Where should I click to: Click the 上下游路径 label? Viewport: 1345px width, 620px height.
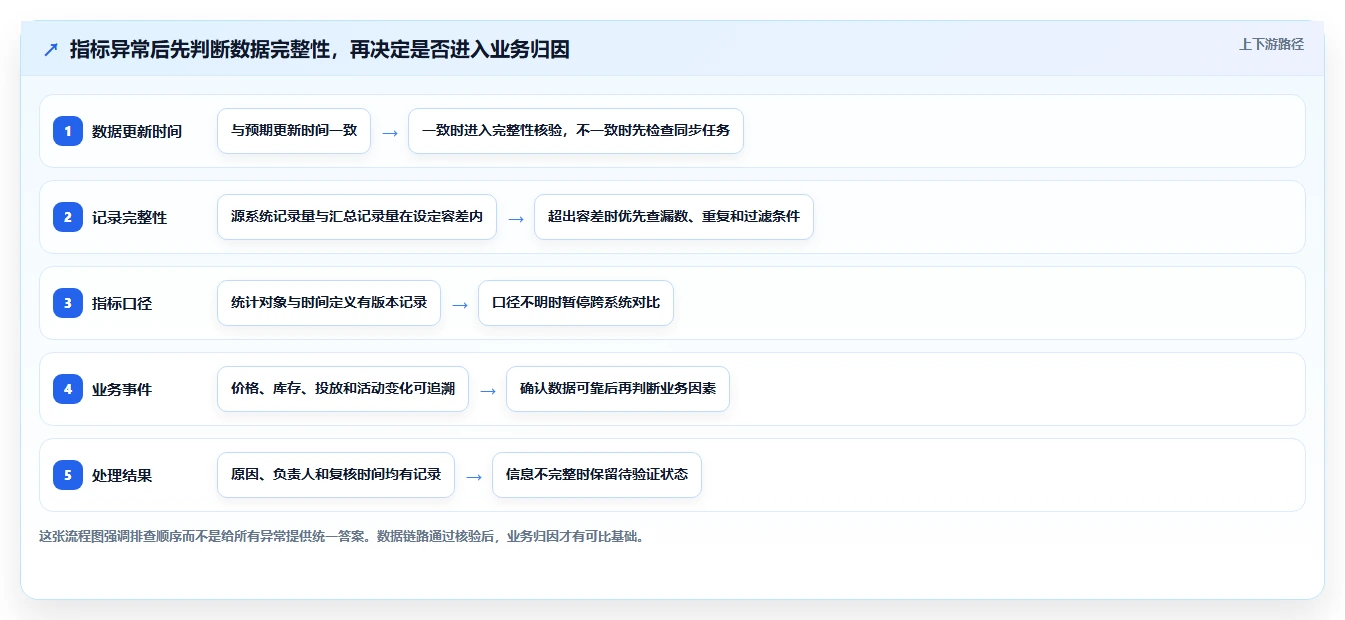click(1271, 44)
